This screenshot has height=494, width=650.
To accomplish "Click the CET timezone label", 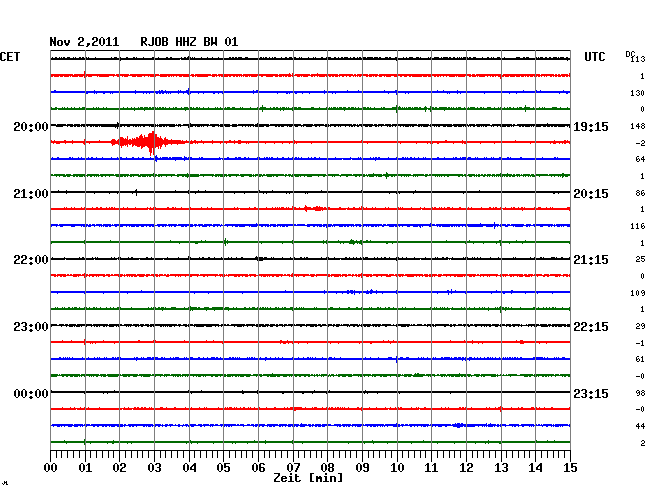I will (10, 57).
